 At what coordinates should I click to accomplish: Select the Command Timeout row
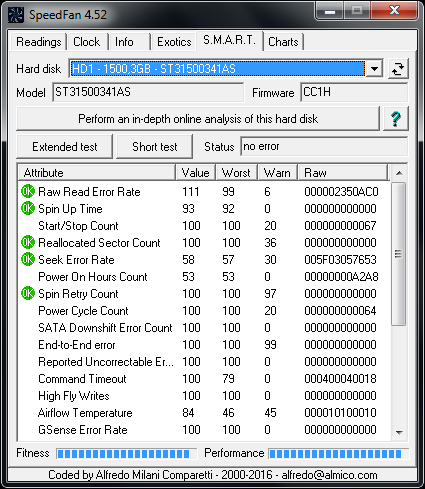pos(204,379)
